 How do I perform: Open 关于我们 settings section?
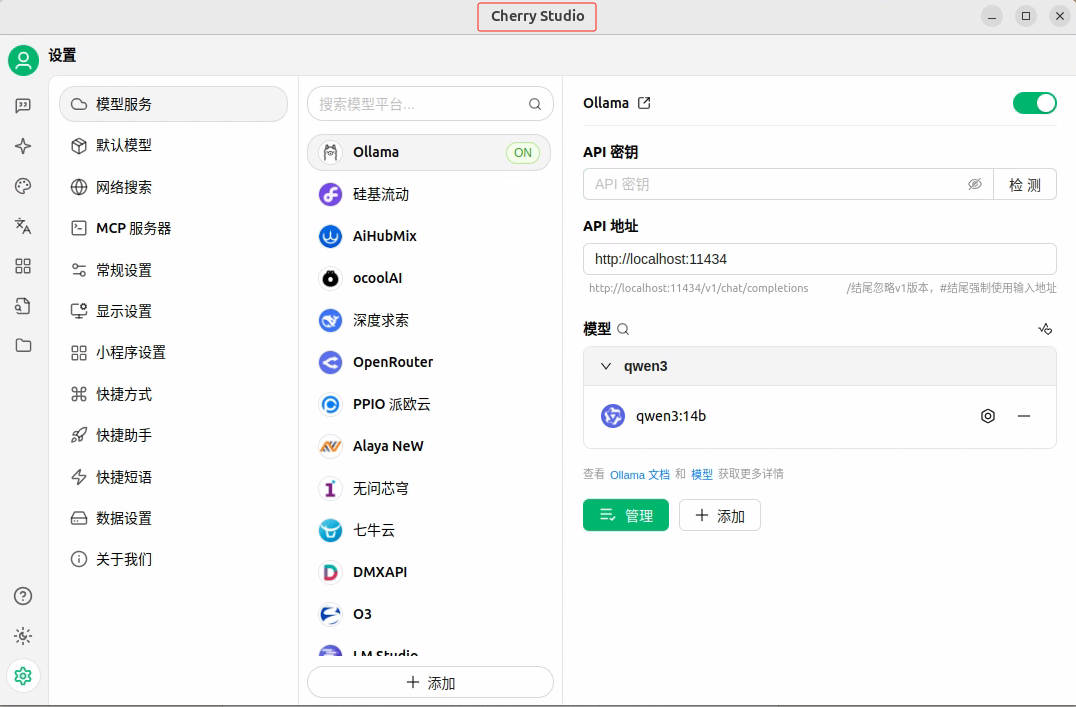point(174,559)
